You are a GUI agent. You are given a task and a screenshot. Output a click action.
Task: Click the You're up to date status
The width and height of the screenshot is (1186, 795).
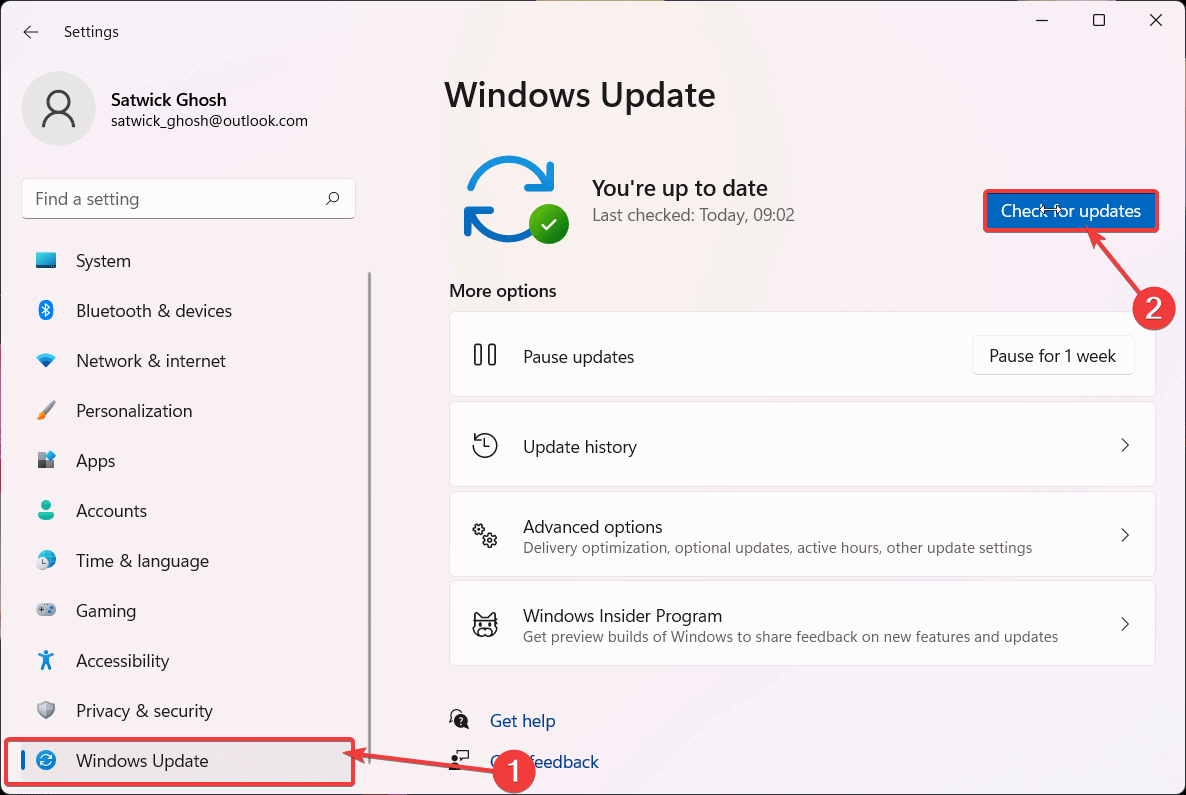(679, 188)
